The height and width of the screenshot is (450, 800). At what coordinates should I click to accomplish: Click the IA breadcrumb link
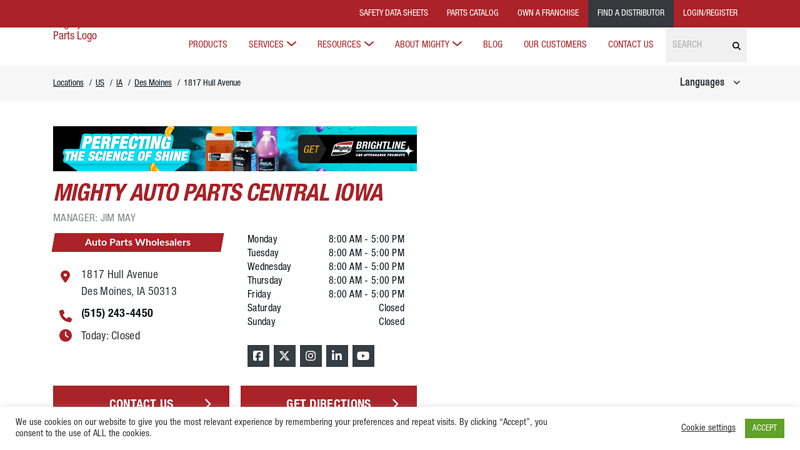(x=119, y=83)
